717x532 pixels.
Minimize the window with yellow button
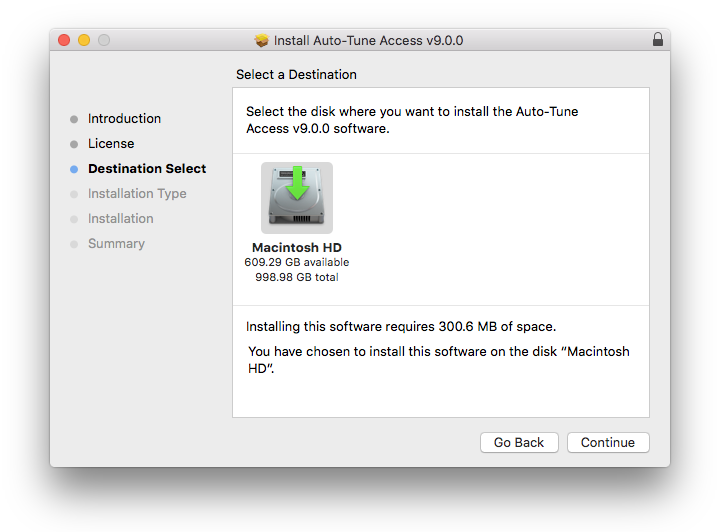click(84, 40)
